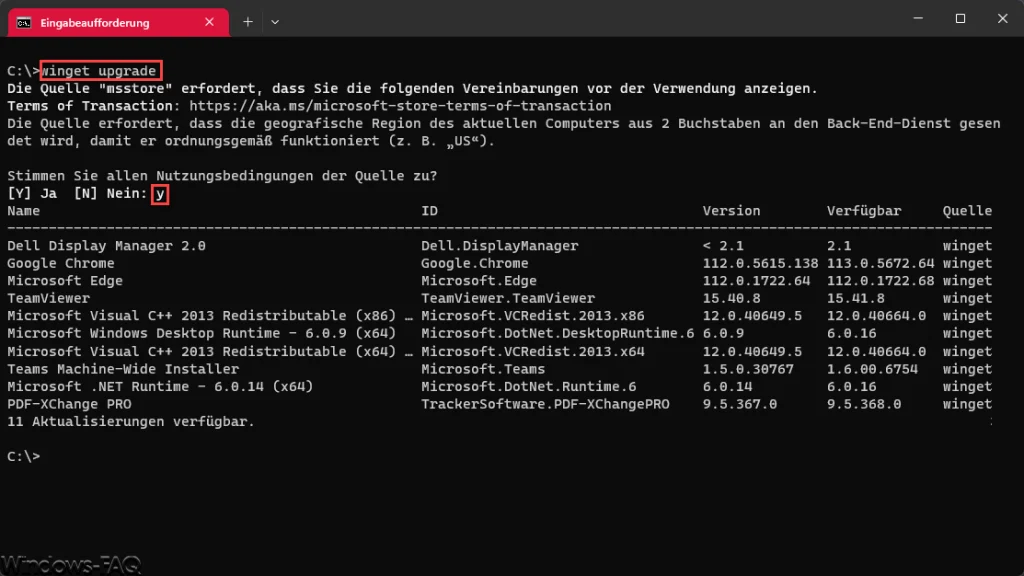Click the 'Microsoft.DotNet.Runtime.6' ID
Screen dimensions: 1024x576
tap(529, 387)
